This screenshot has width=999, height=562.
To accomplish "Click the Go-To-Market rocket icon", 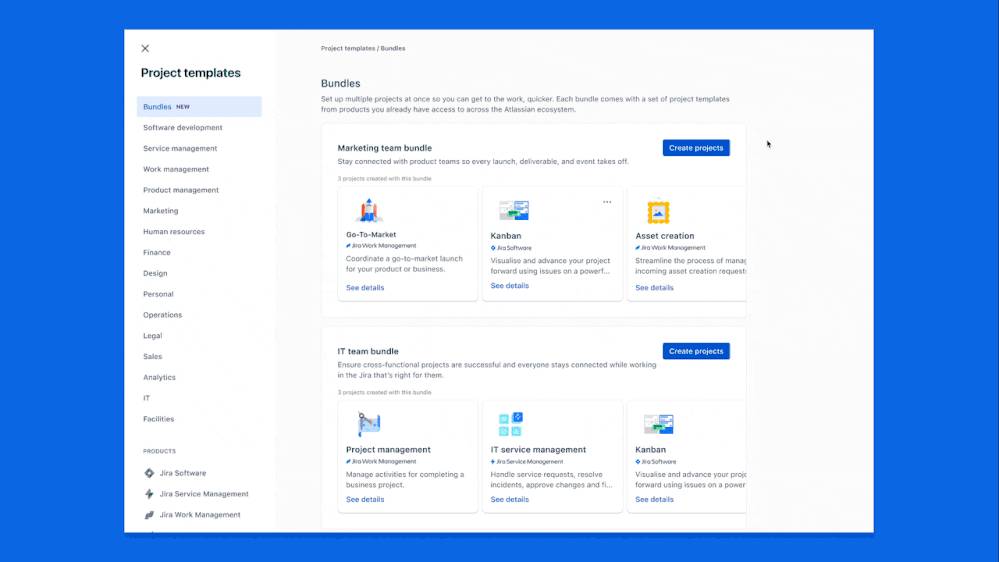I will (x=369, y=210).
